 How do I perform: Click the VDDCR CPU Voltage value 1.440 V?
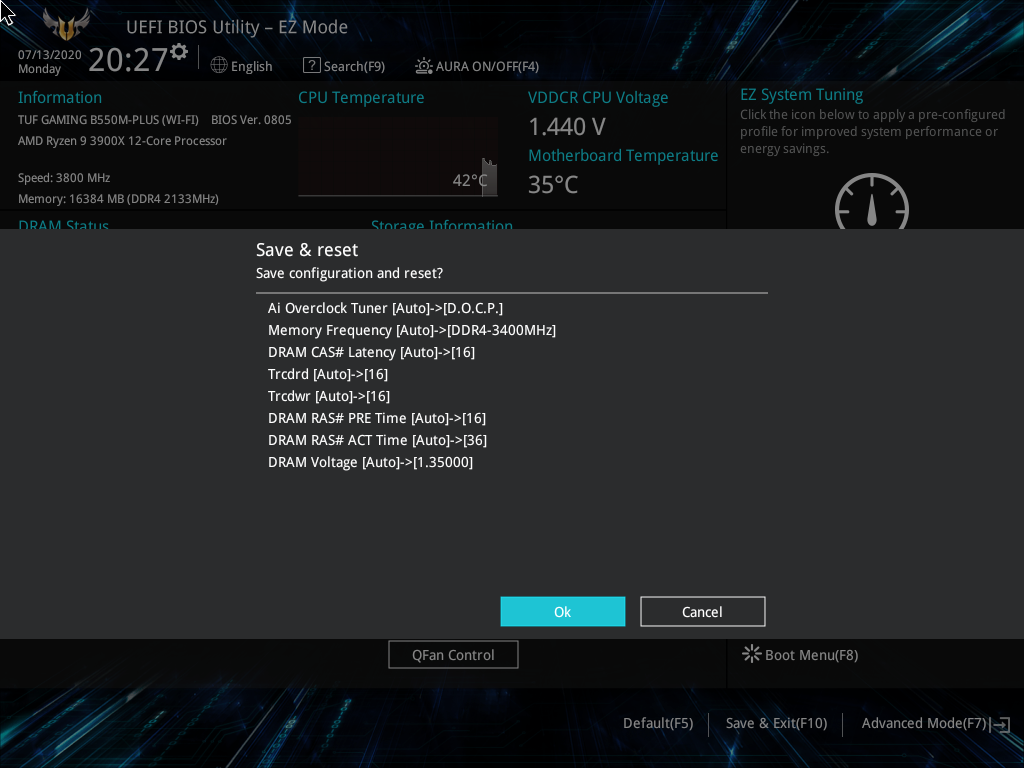(x=567, y=127)
